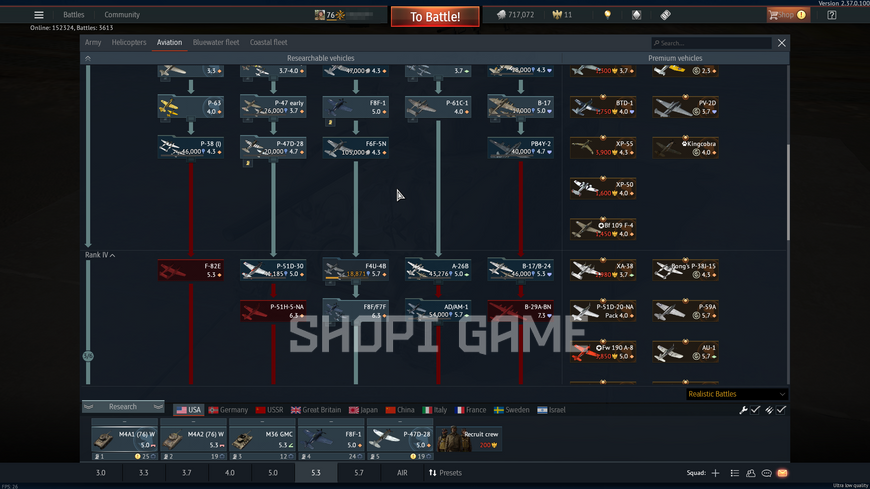Select the F8F-1 in research tree
The image size is (870, 489).
[356, 107]
